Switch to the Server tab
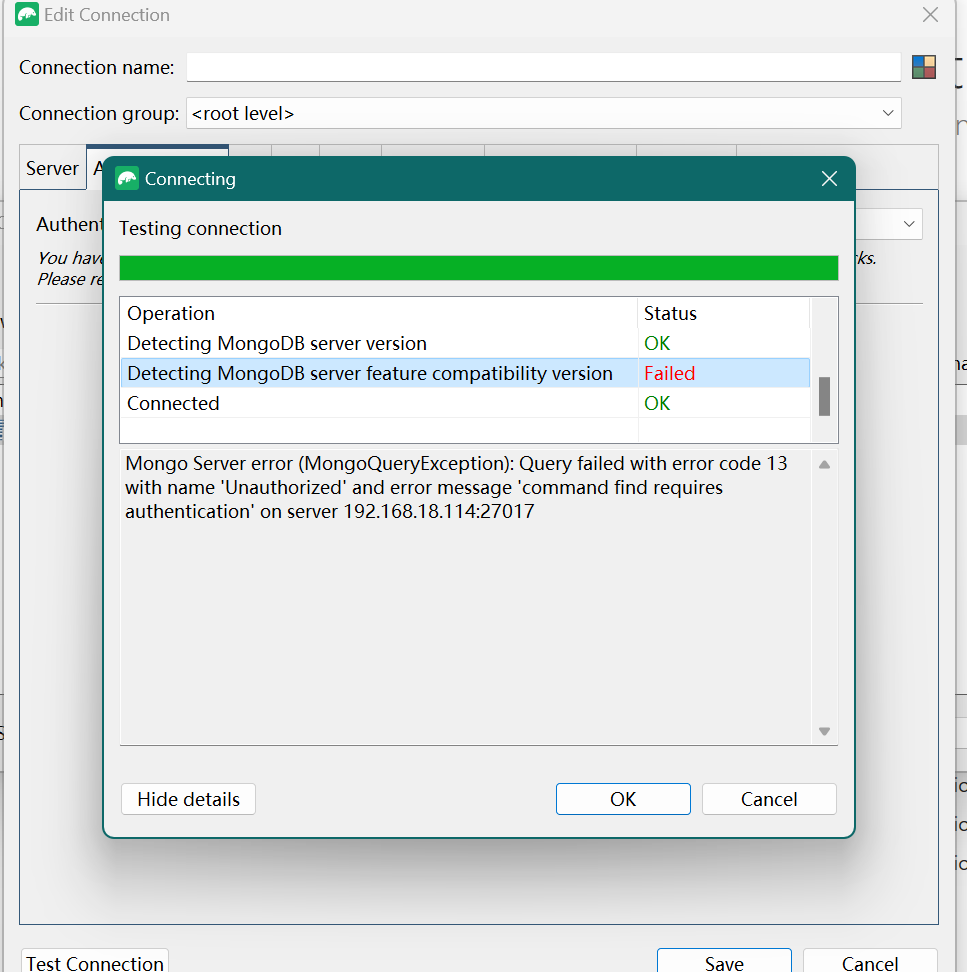Screen dimensions: 967x972 (52, 169)
